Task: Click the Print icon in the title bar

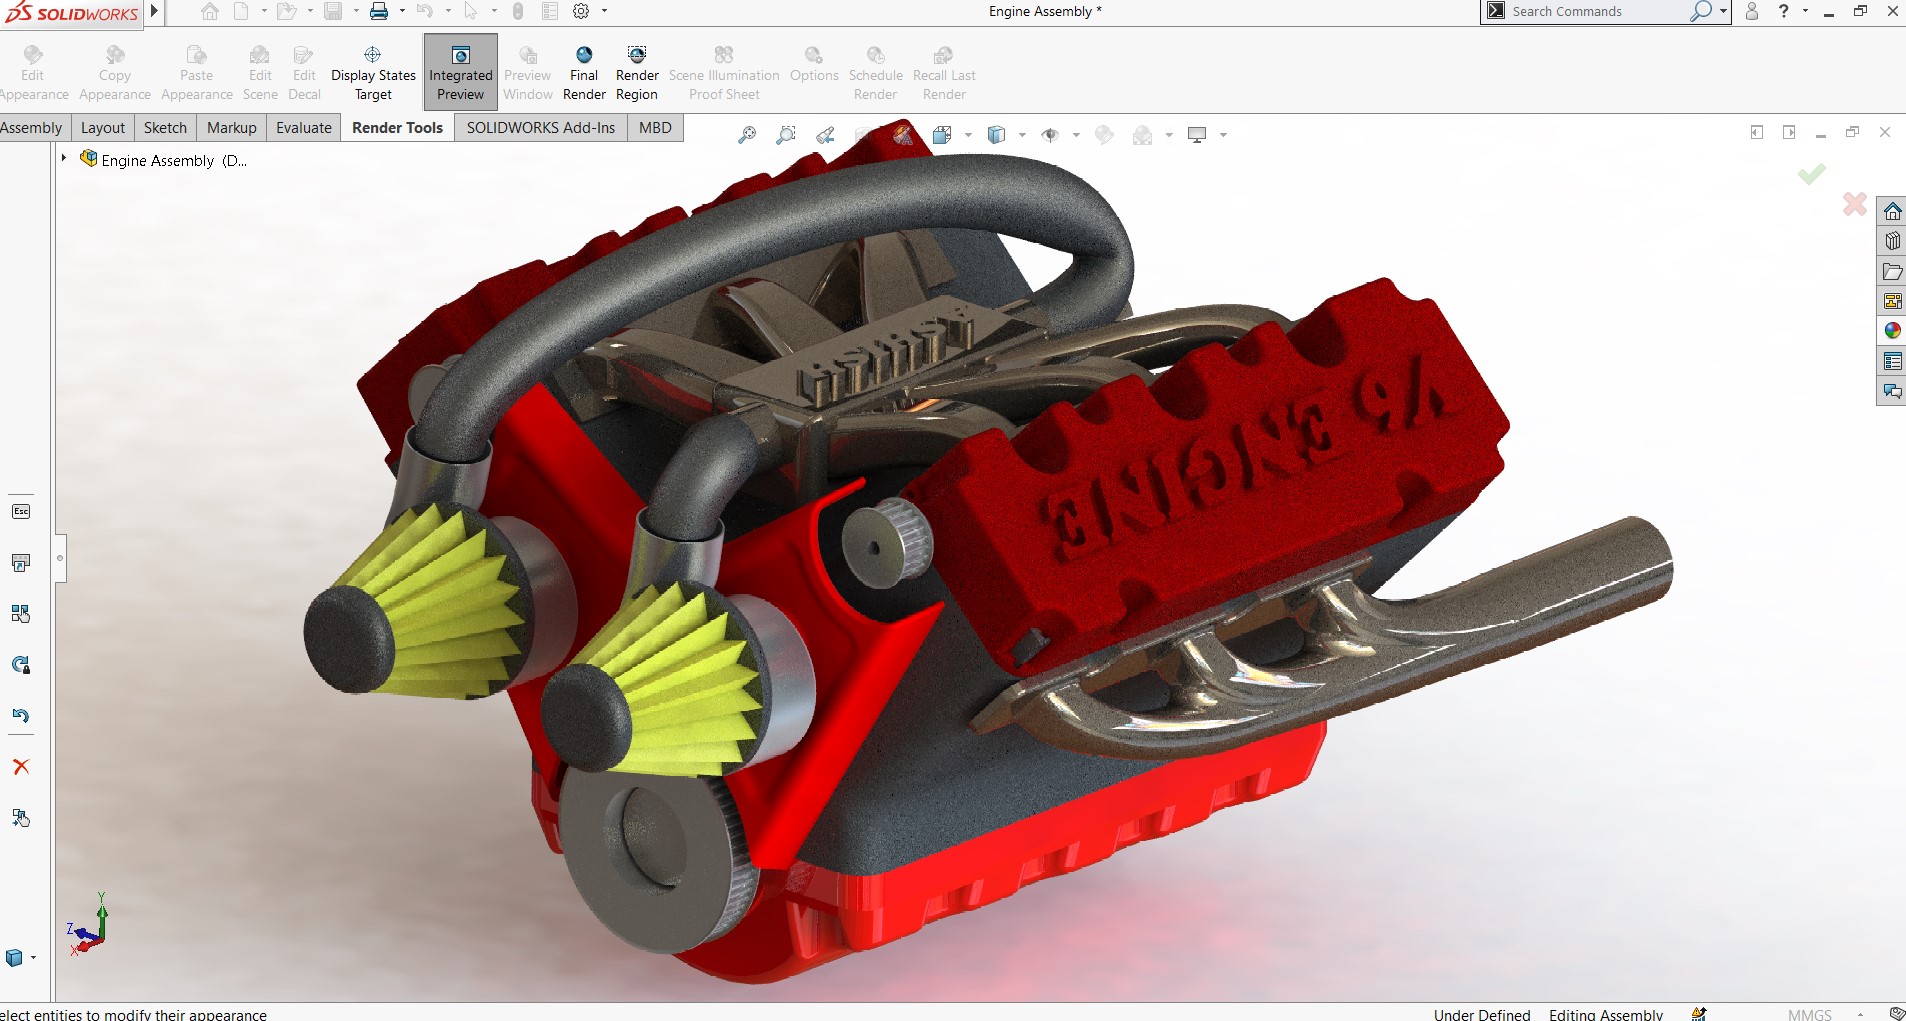Action: pyautogui.click(x=379, y=11)
